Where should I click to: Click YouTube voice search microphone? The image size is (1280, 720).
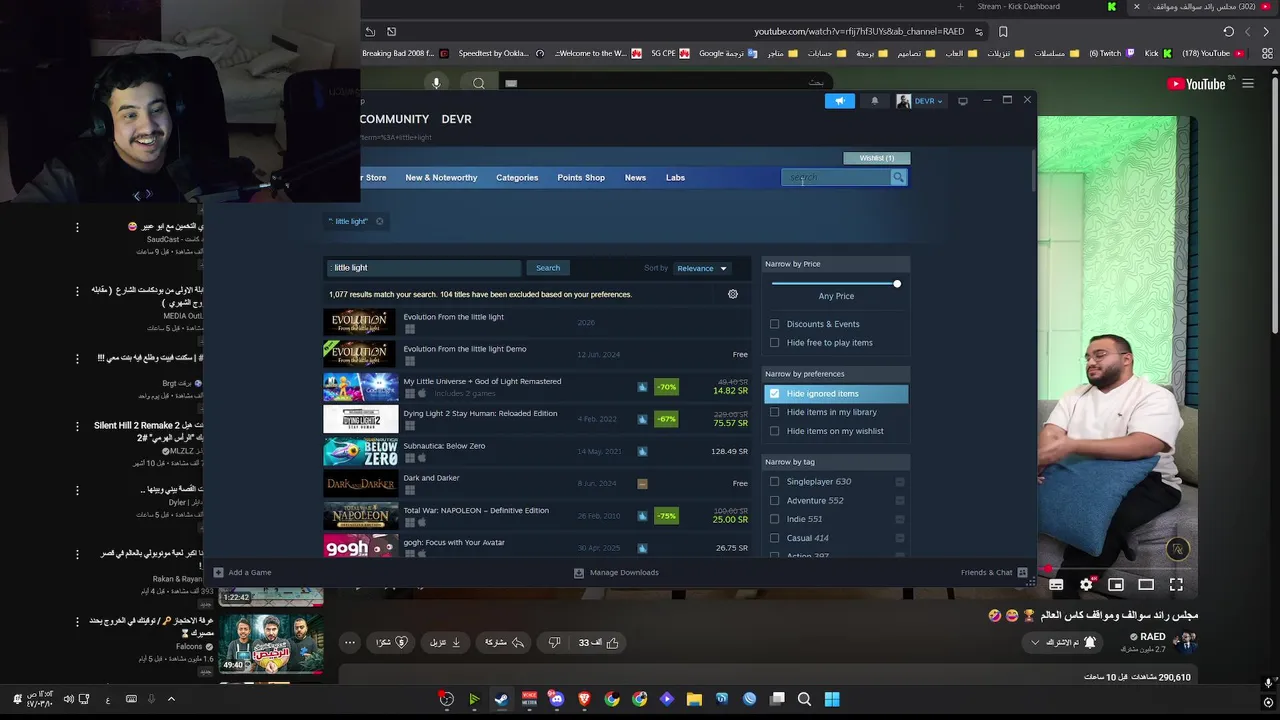tap(436, 83)
